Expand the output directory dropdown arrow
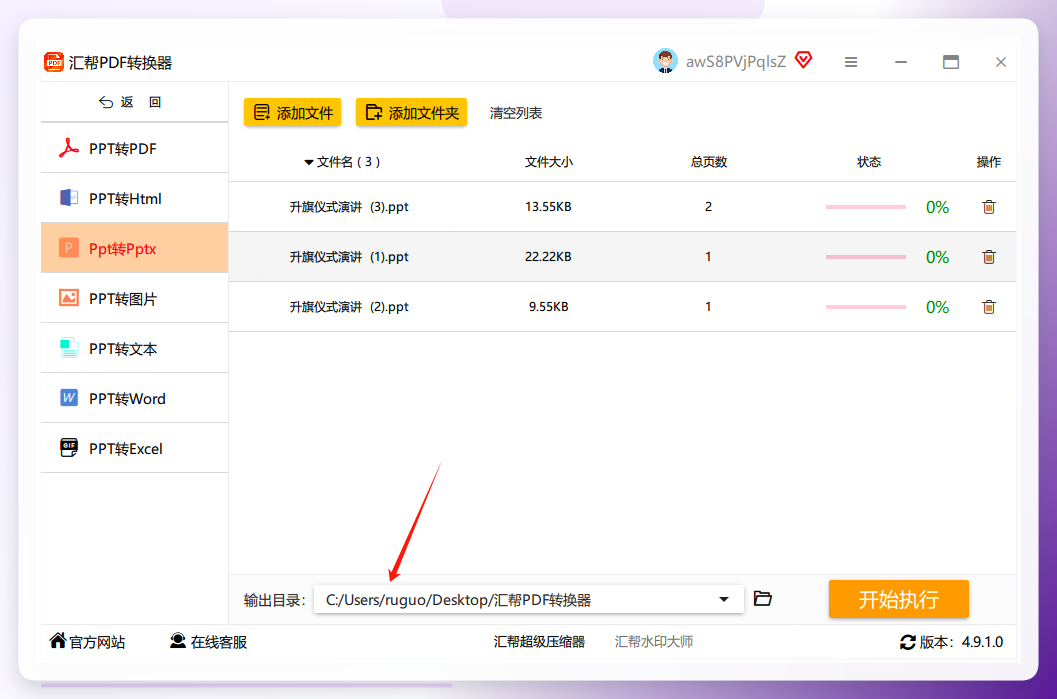 [x=723, y=599]
